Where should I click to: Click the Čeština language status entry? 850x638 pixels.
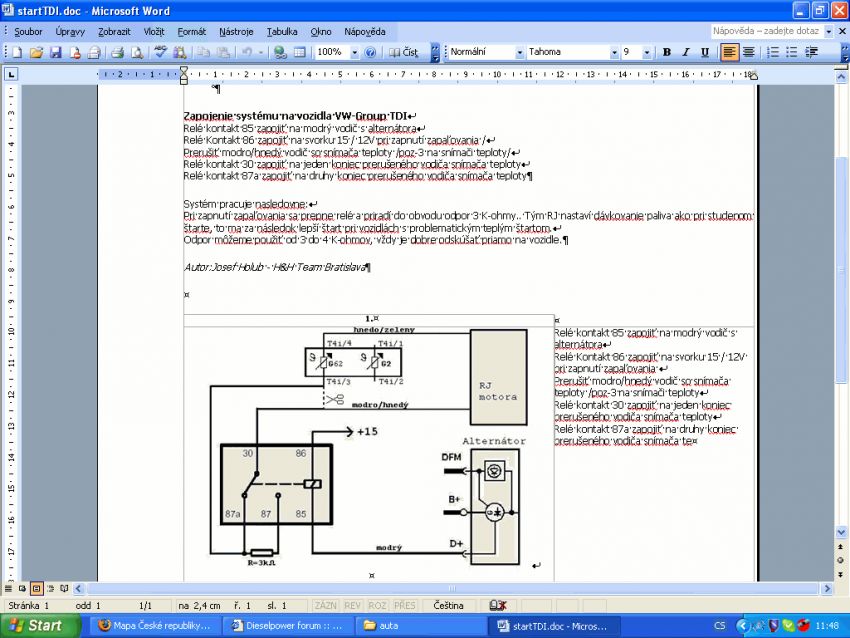448,605
